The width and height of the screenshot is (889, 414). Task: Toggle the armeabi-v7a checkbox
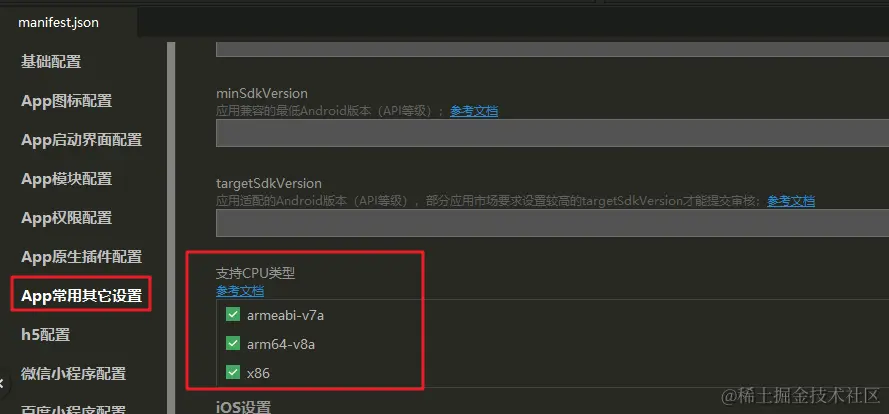pyautogui.click(x=232, y=315)
